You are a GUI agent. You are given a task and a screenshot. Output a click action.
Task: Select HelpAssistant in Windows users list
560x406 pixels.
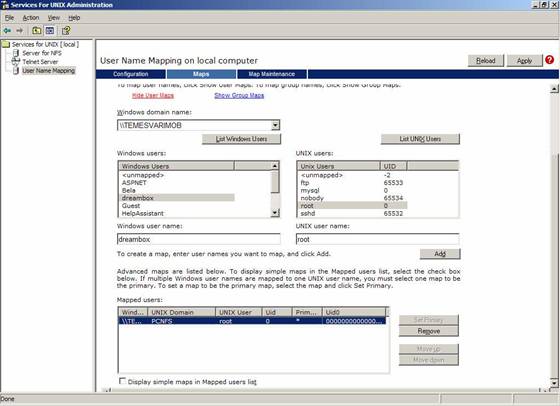pyautogui.click(x=142, y=213)
